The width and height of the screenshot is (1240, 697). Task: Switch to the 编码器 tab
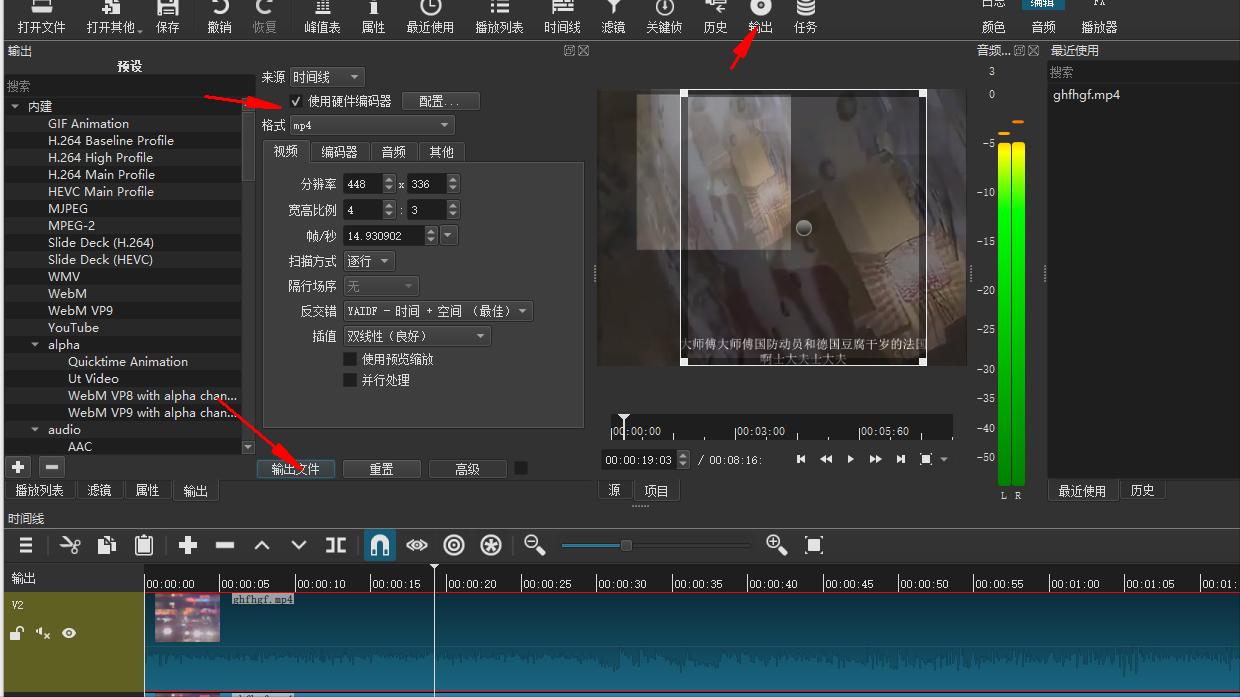tap(340, 151)
